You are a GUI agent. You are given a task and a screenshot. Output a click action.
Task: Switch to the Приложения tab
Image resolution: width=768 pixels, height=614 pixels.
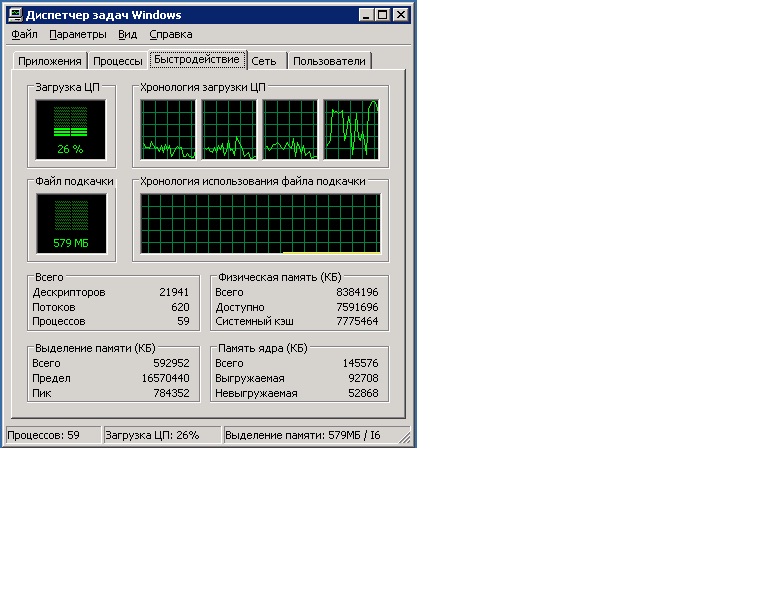[50, 61]
